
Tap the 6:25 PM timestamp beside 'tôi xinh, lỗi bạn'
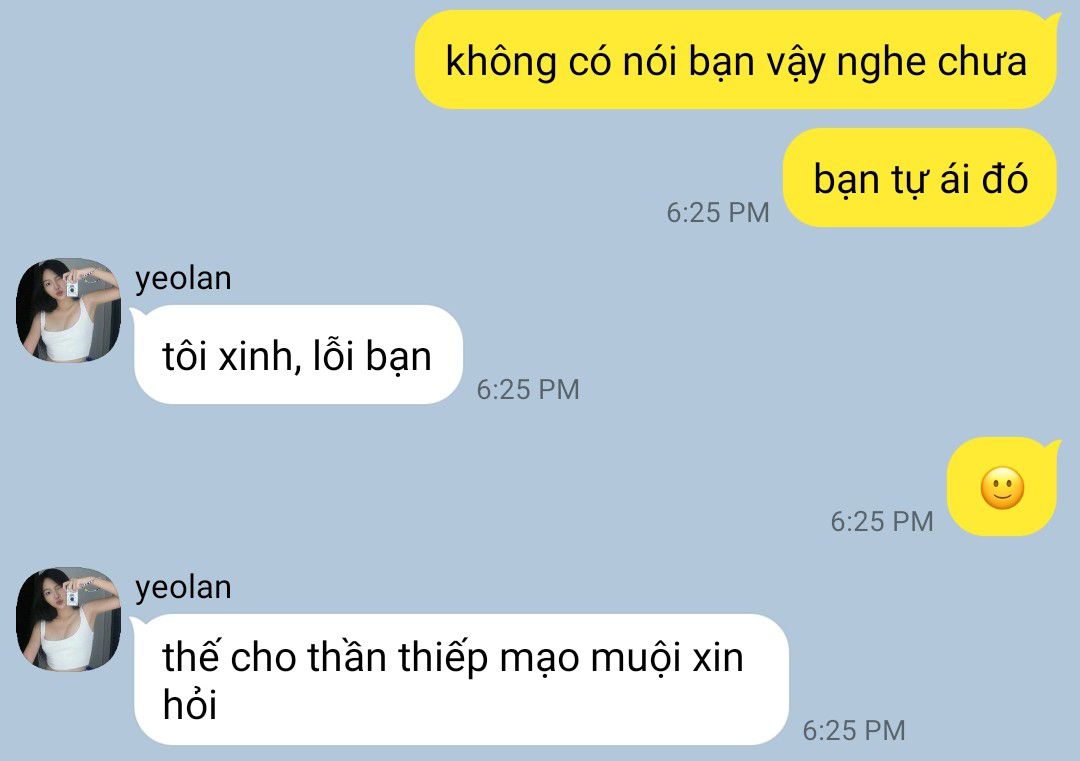(x=528, y=390)
